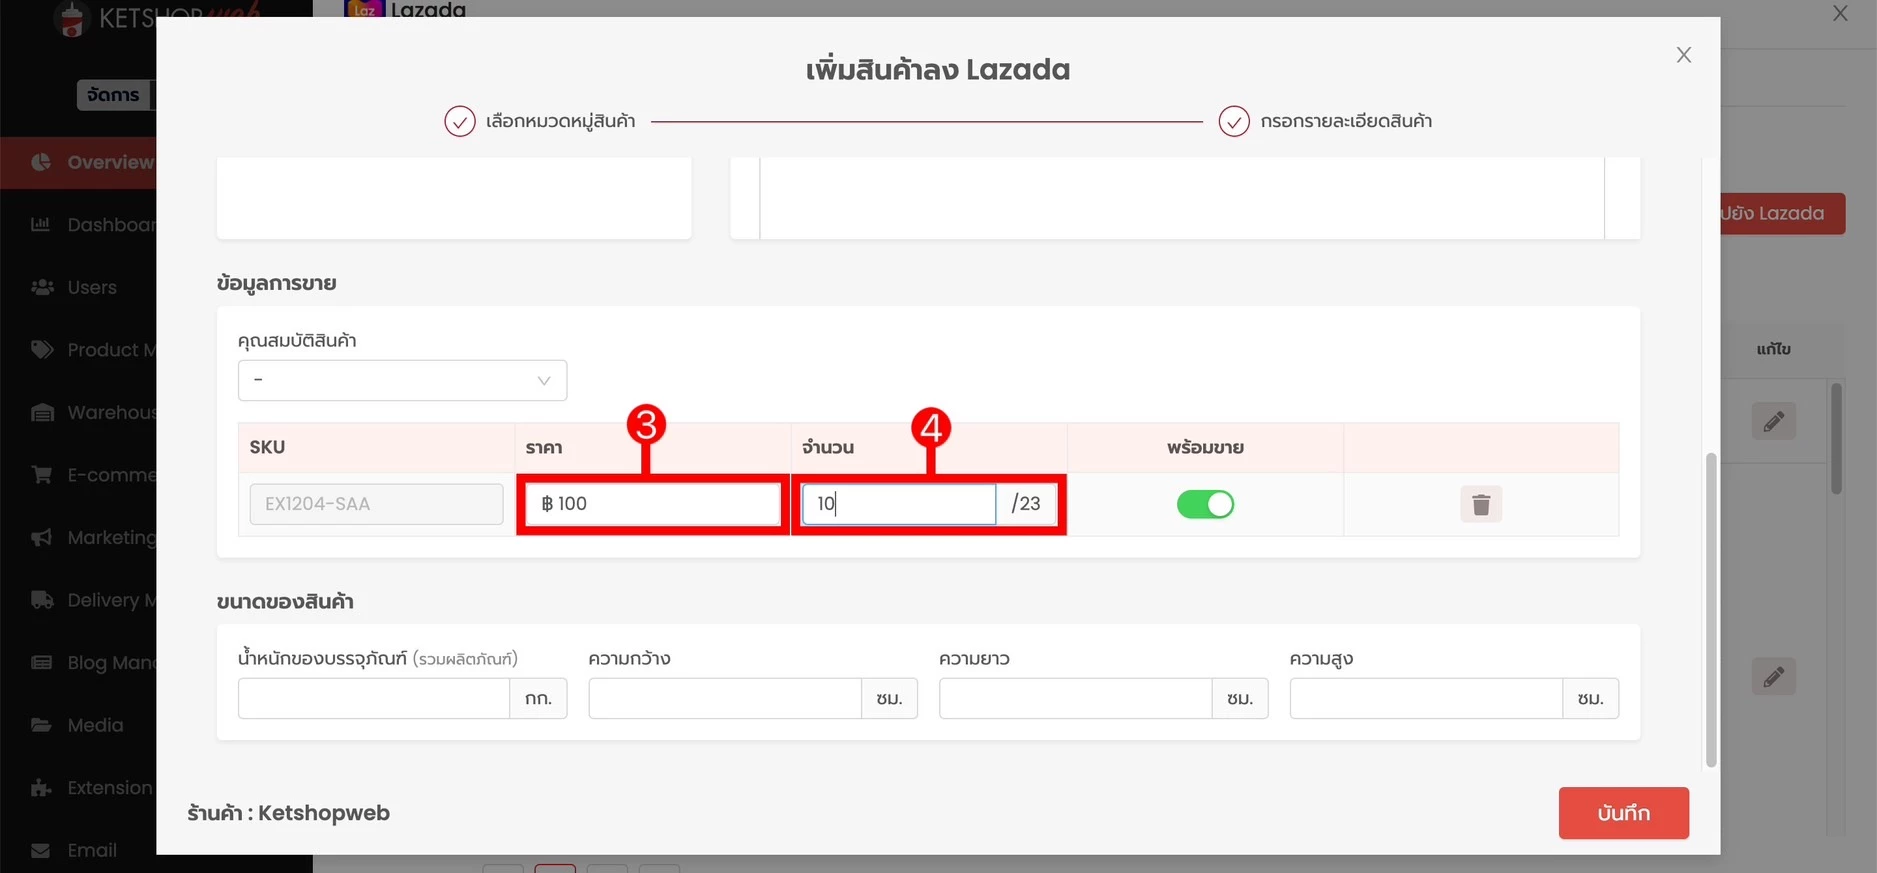Image resolution: width=1877 pixels, height=873 pixels.
Task: Open Extension in the sidebar
Action: pyautogui.click(x=78, y=788)
